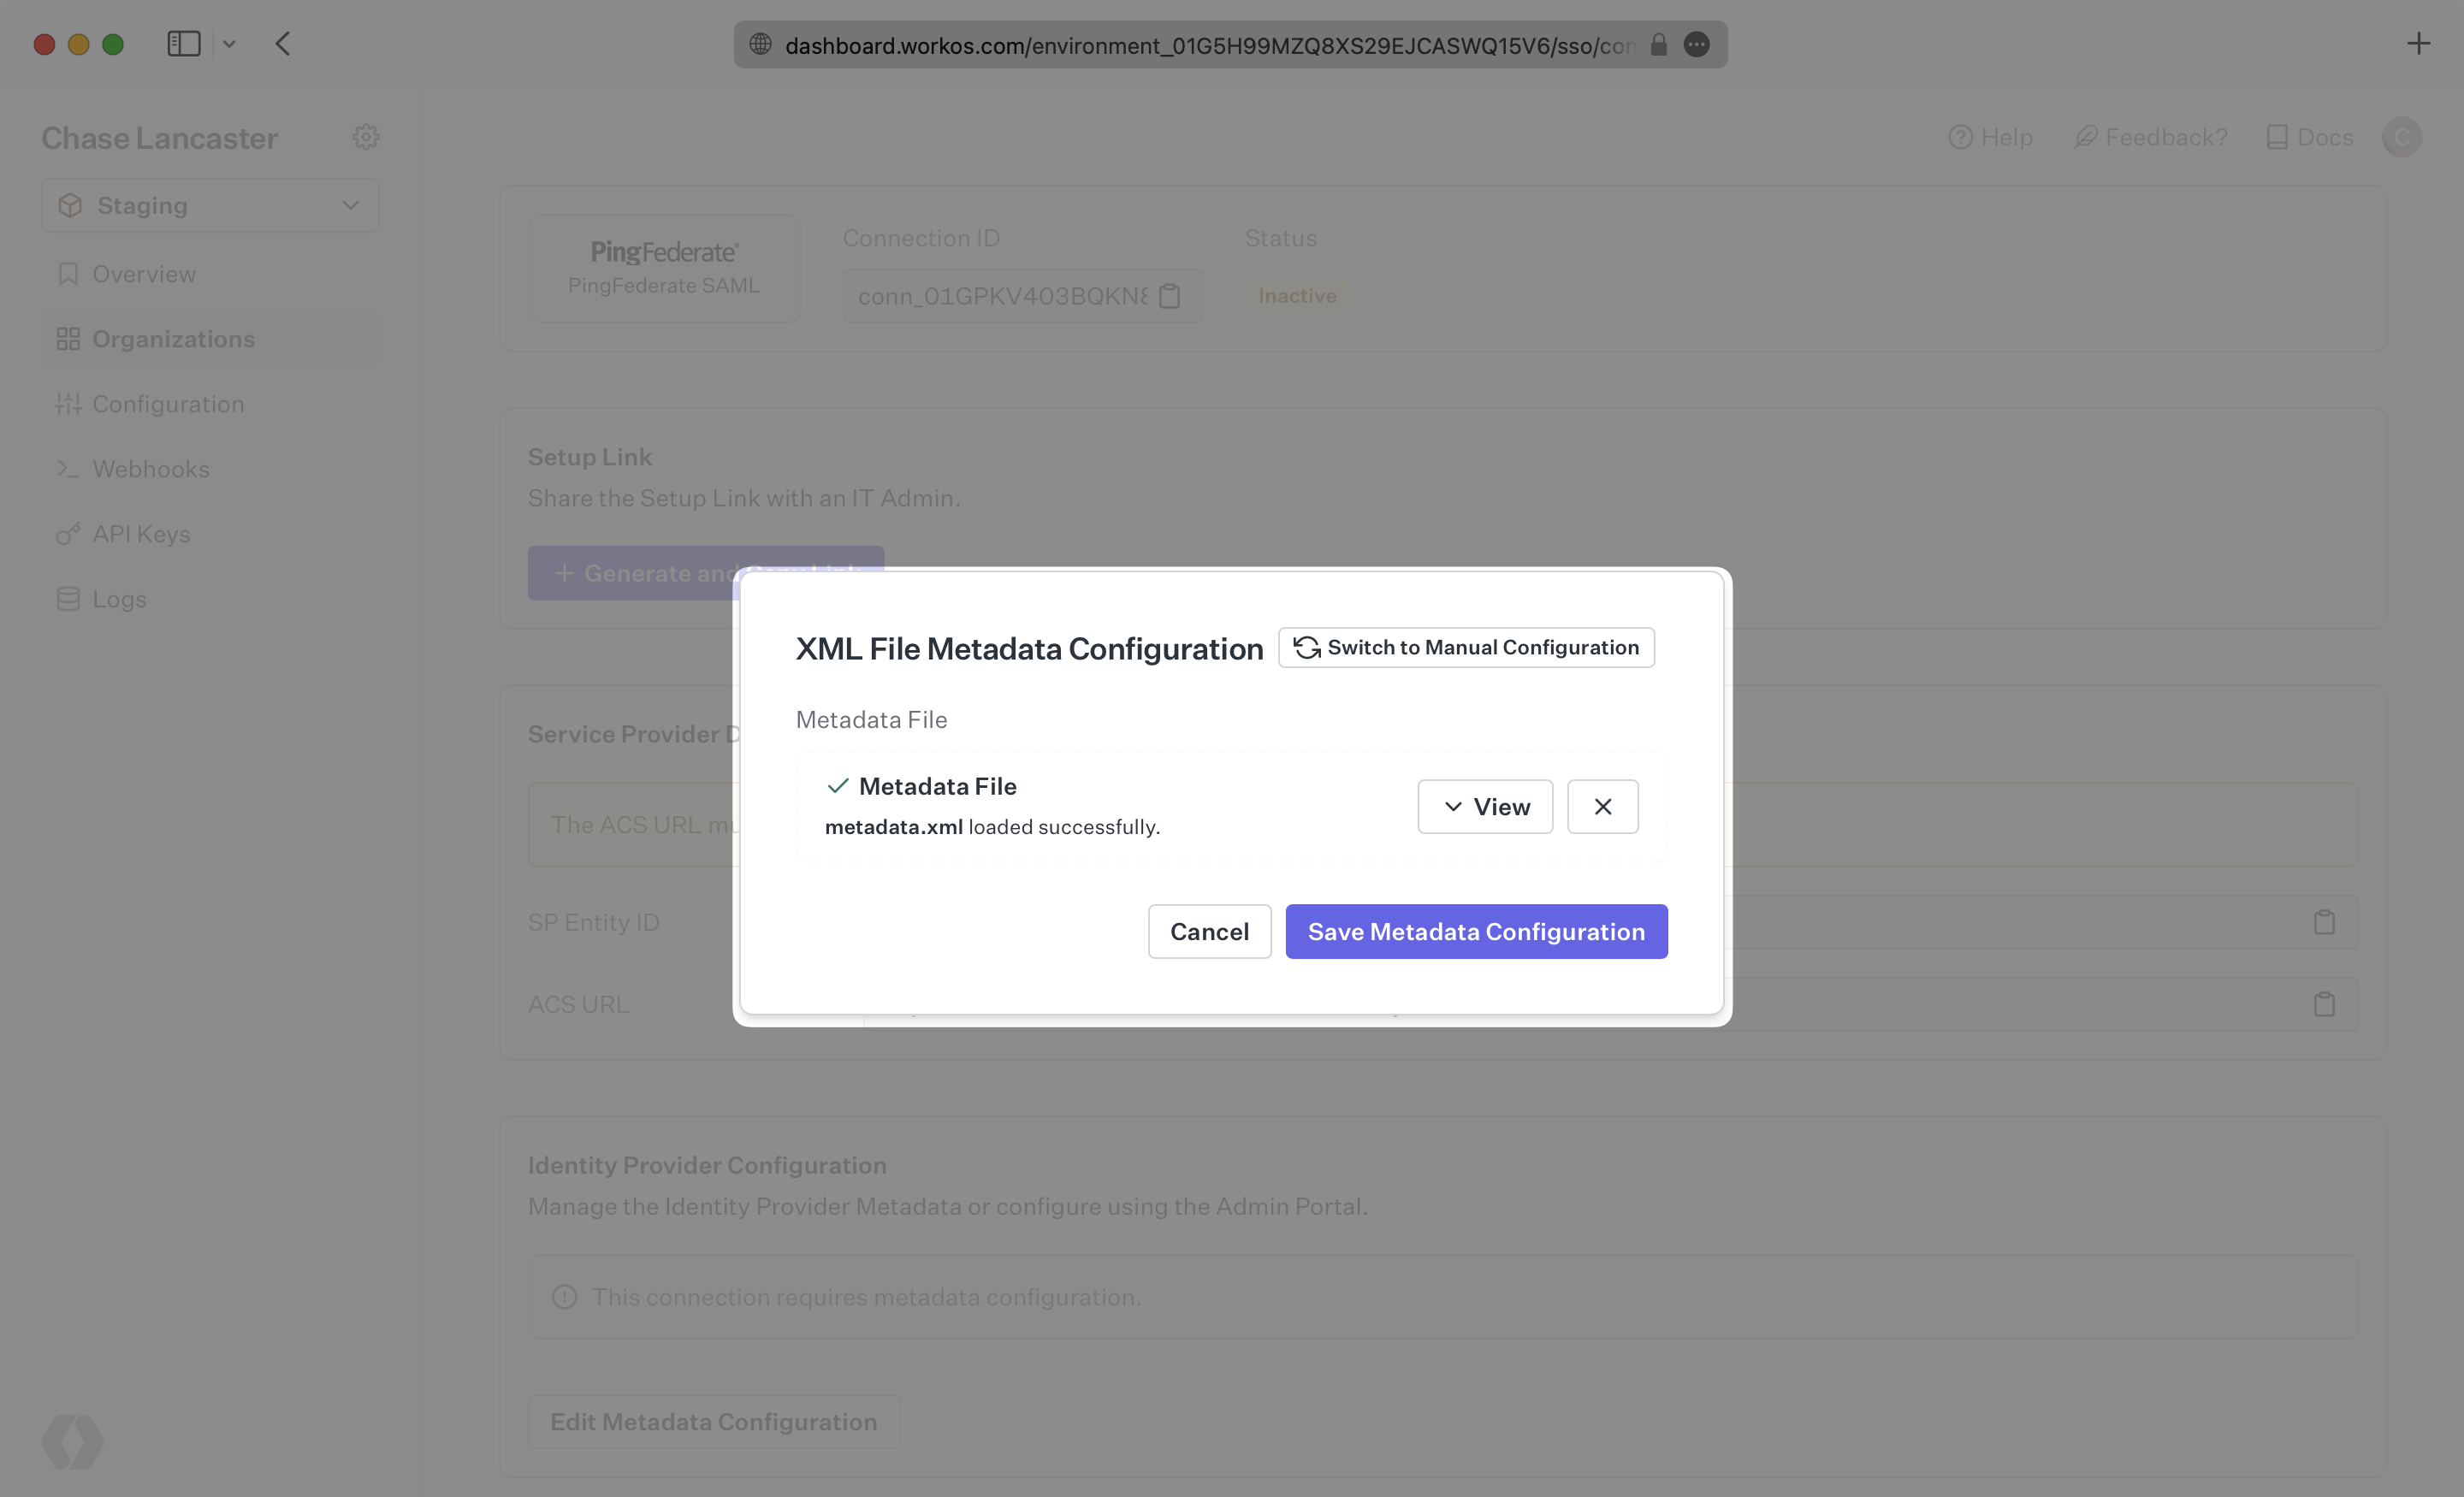Click the WorkOS logo in the bottom corner
The width and height of the screenshot is (2464, 1497).
coord(72,1442)
